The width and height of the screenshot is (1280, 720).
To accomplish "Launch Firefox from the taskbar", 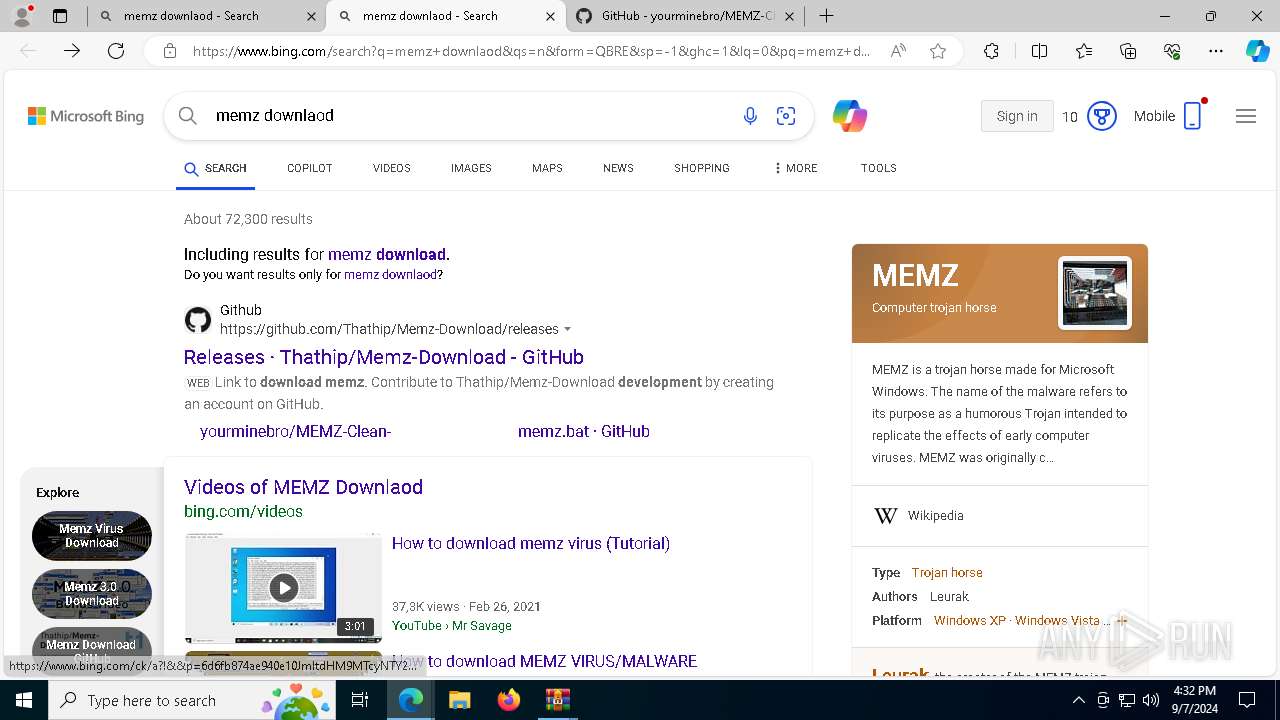I will [x=508, y=700].
